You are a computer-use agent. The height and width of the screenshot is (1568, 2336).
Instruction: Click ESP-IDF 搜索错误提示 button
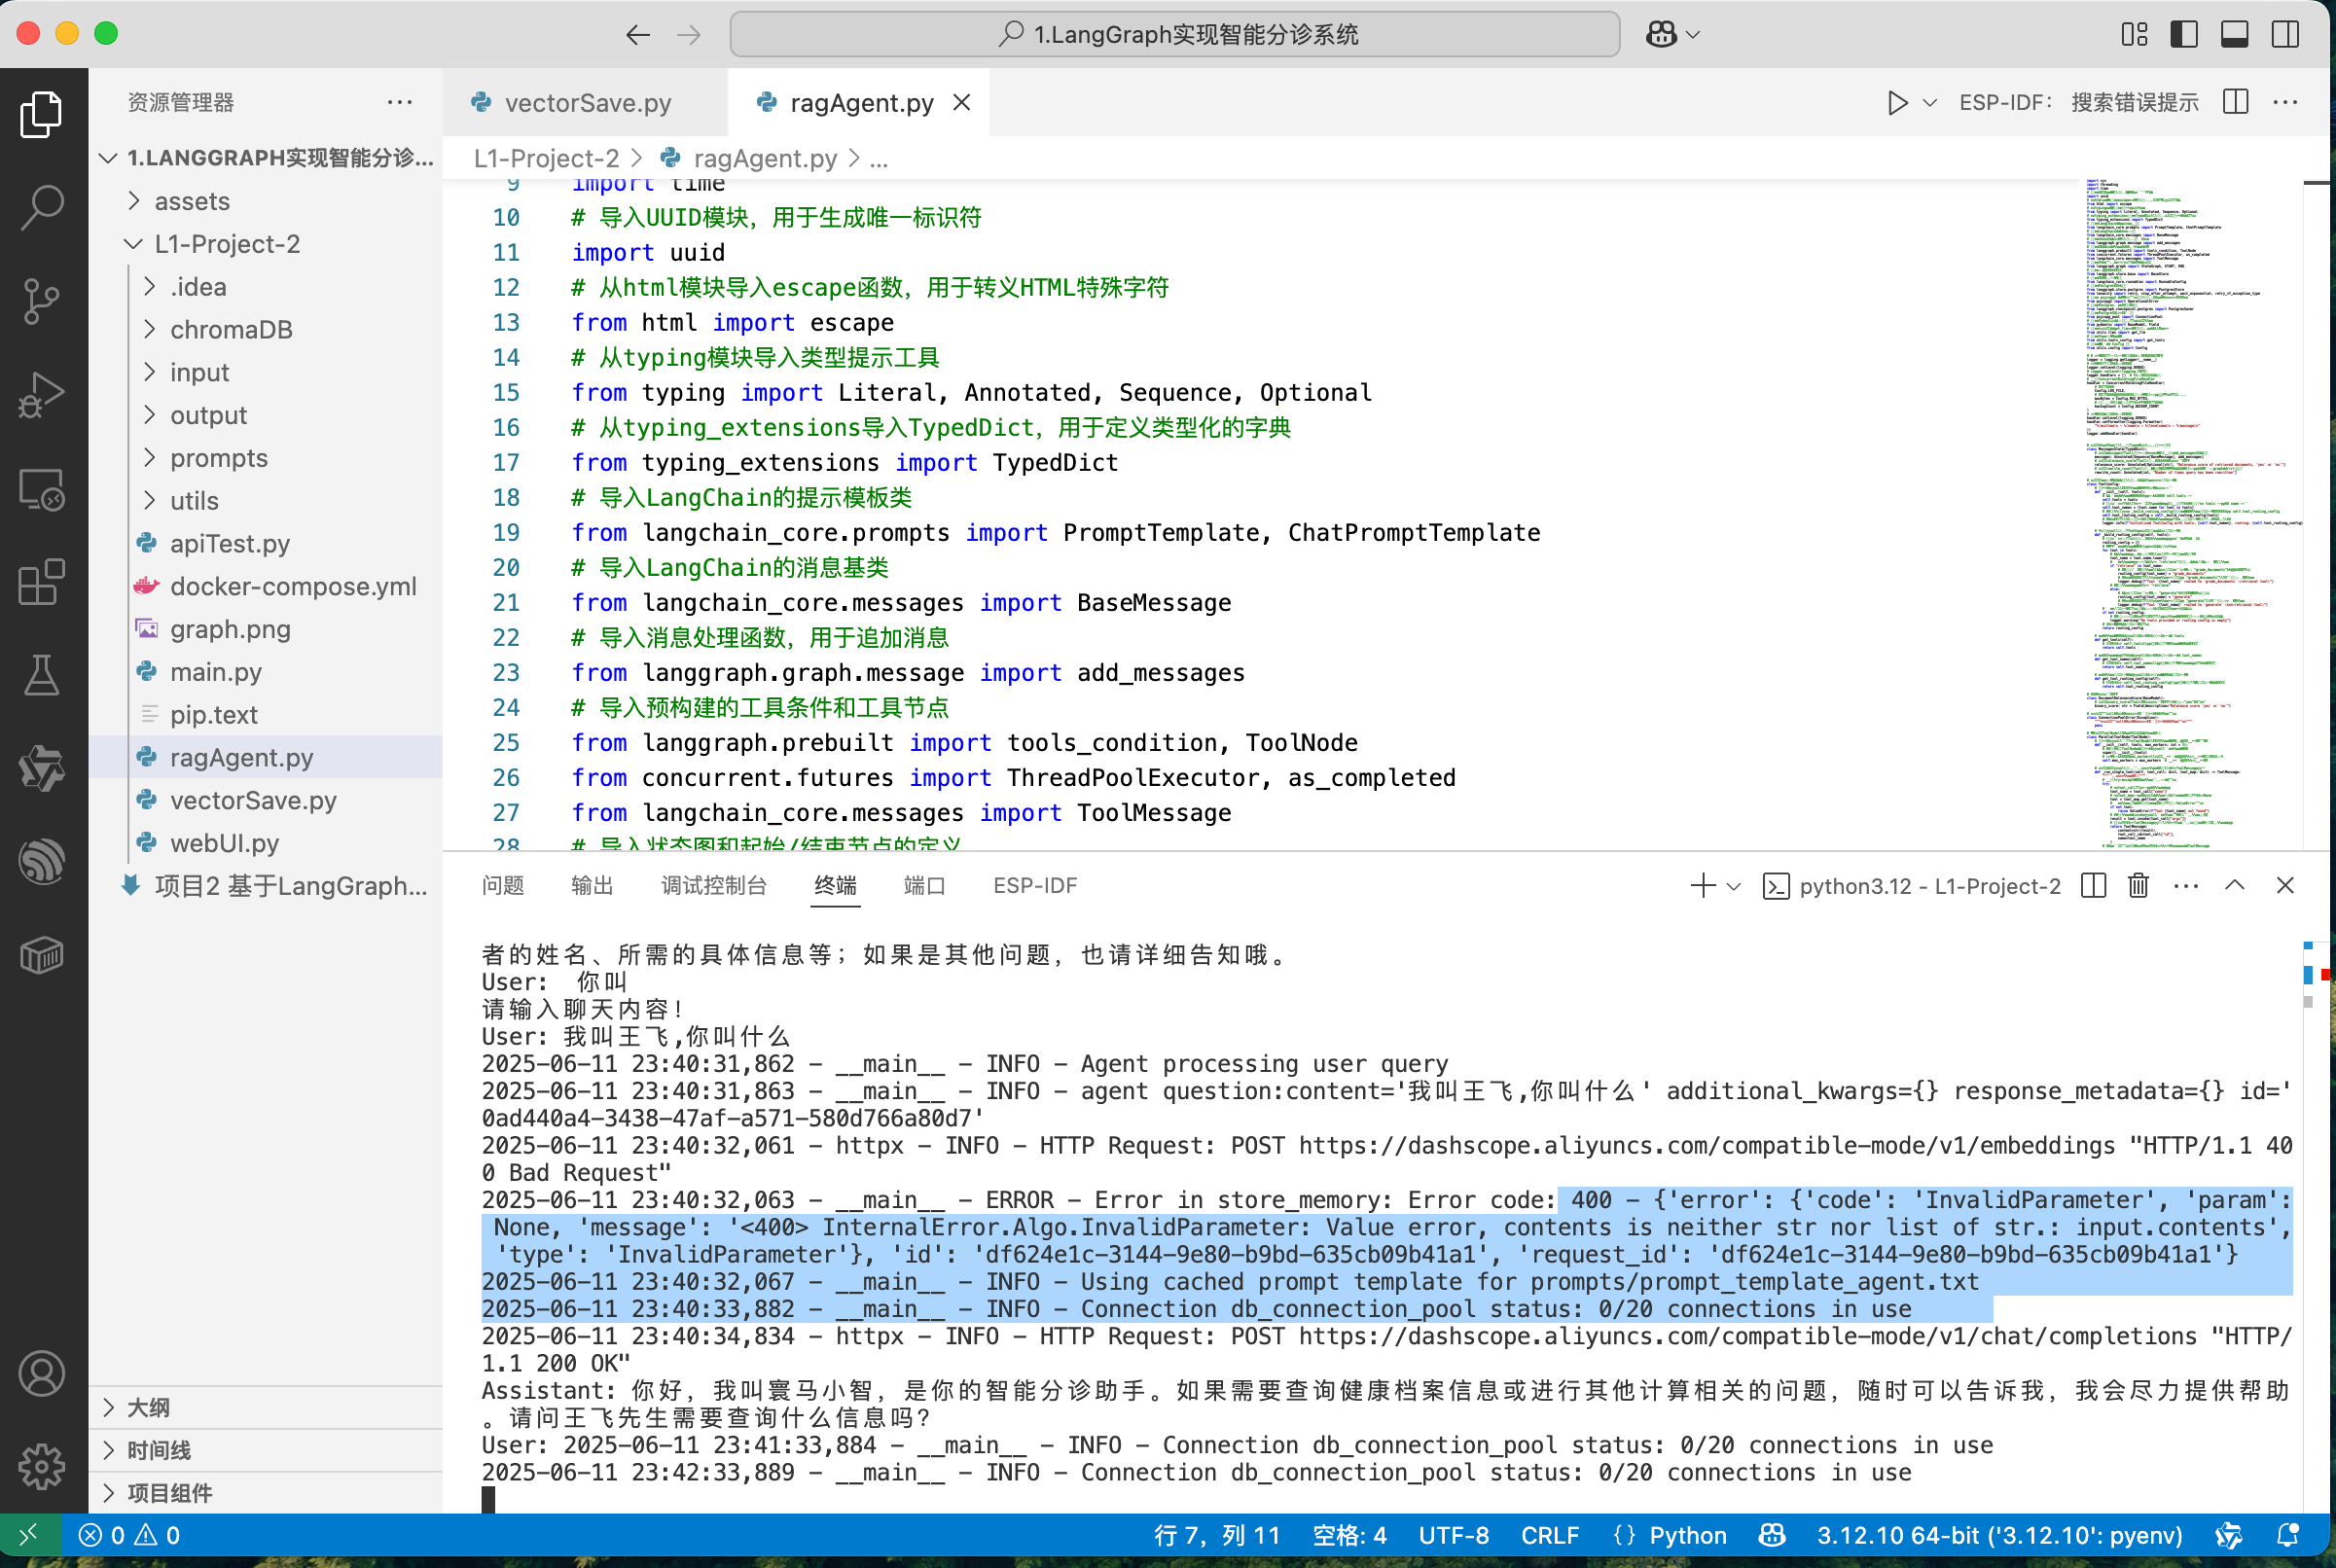pyautogui.click(x=2079, y=103)
